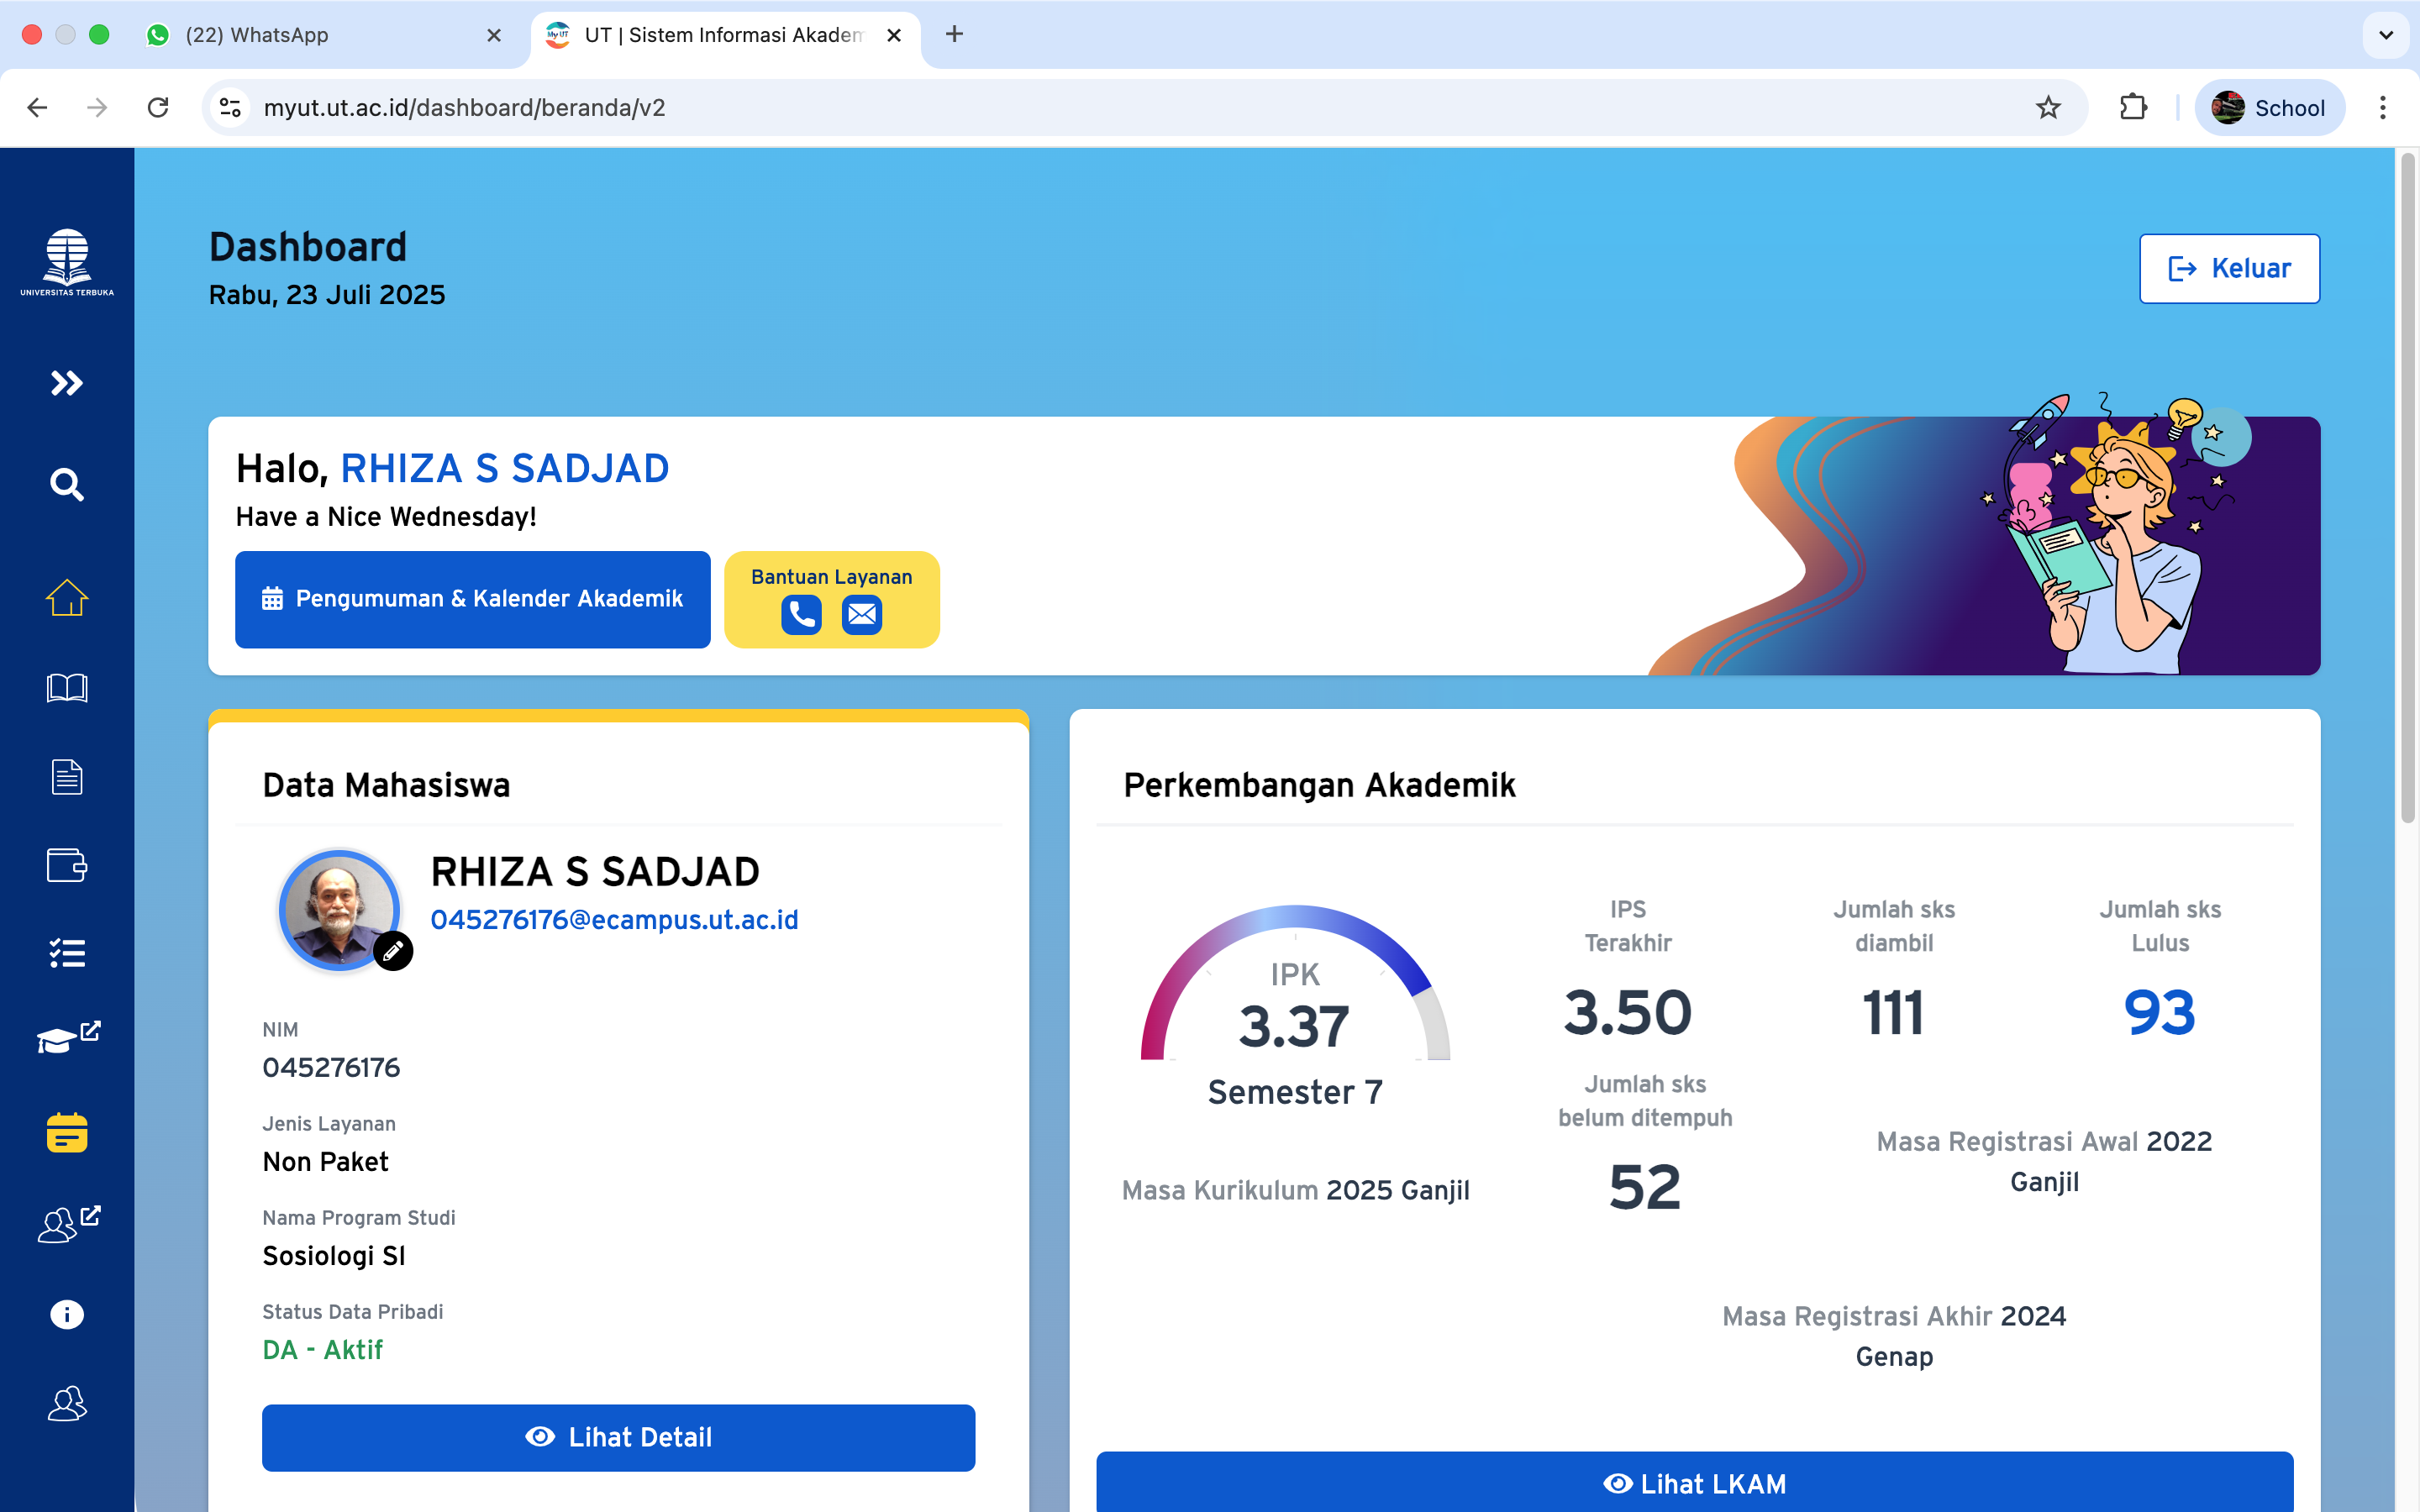Open a new browser tab
Viewport: 2420px width, 1512px height.
pyautogui.click(x=954, y=35)
